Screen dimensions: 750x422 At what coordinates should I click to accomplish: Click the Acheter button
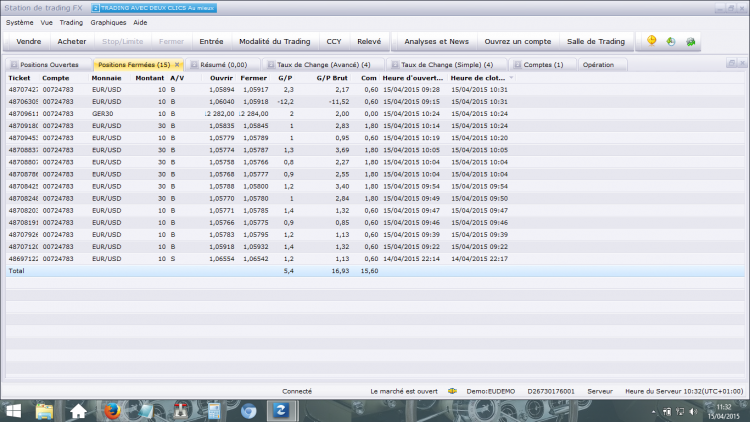pos(72,42)
